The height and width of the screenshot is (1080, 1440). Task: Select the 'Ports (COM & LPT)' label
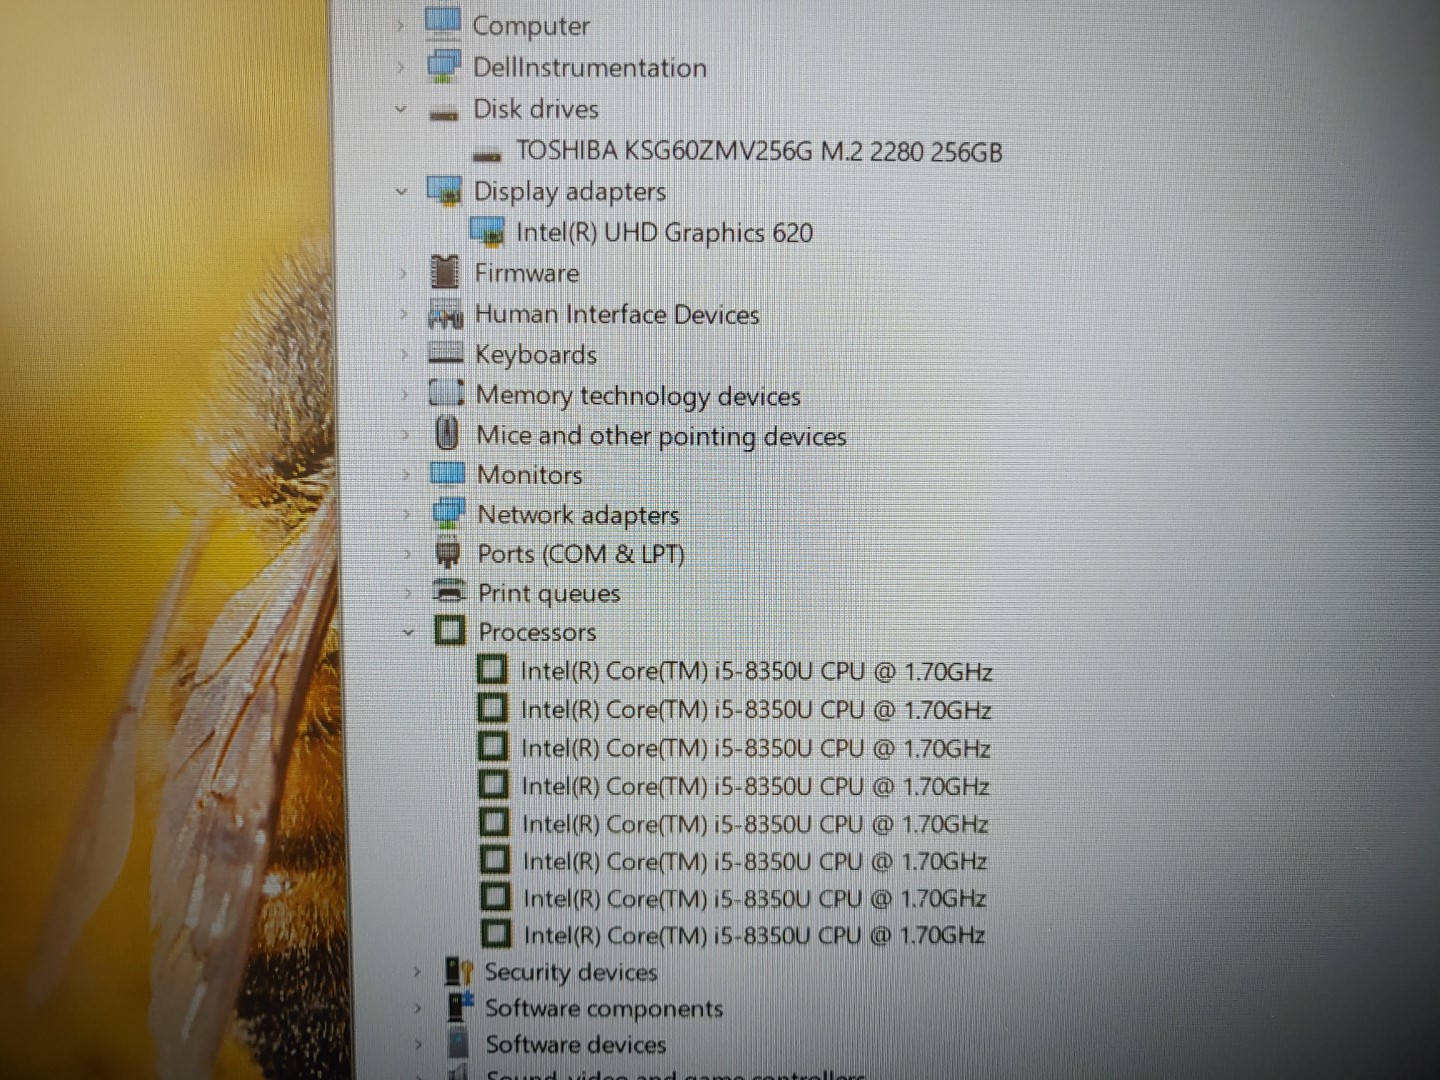pos(581,554)
